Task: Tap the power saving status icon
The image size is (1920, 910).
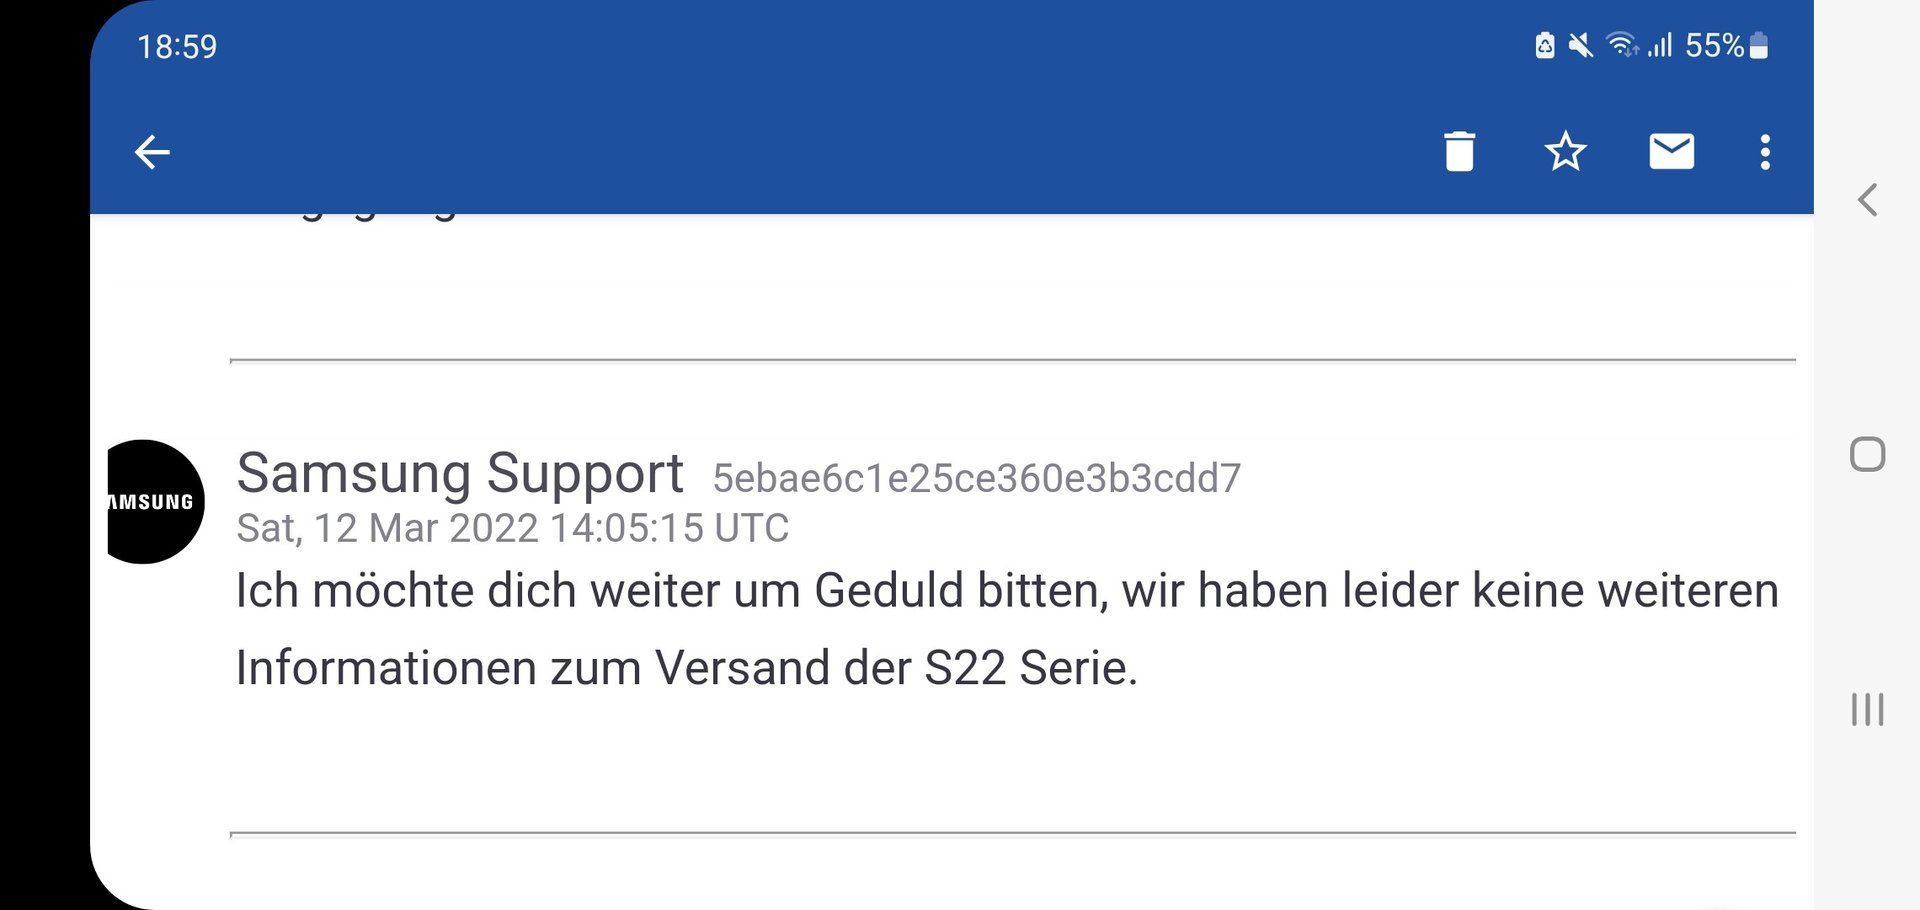Action: point(1545,45)
